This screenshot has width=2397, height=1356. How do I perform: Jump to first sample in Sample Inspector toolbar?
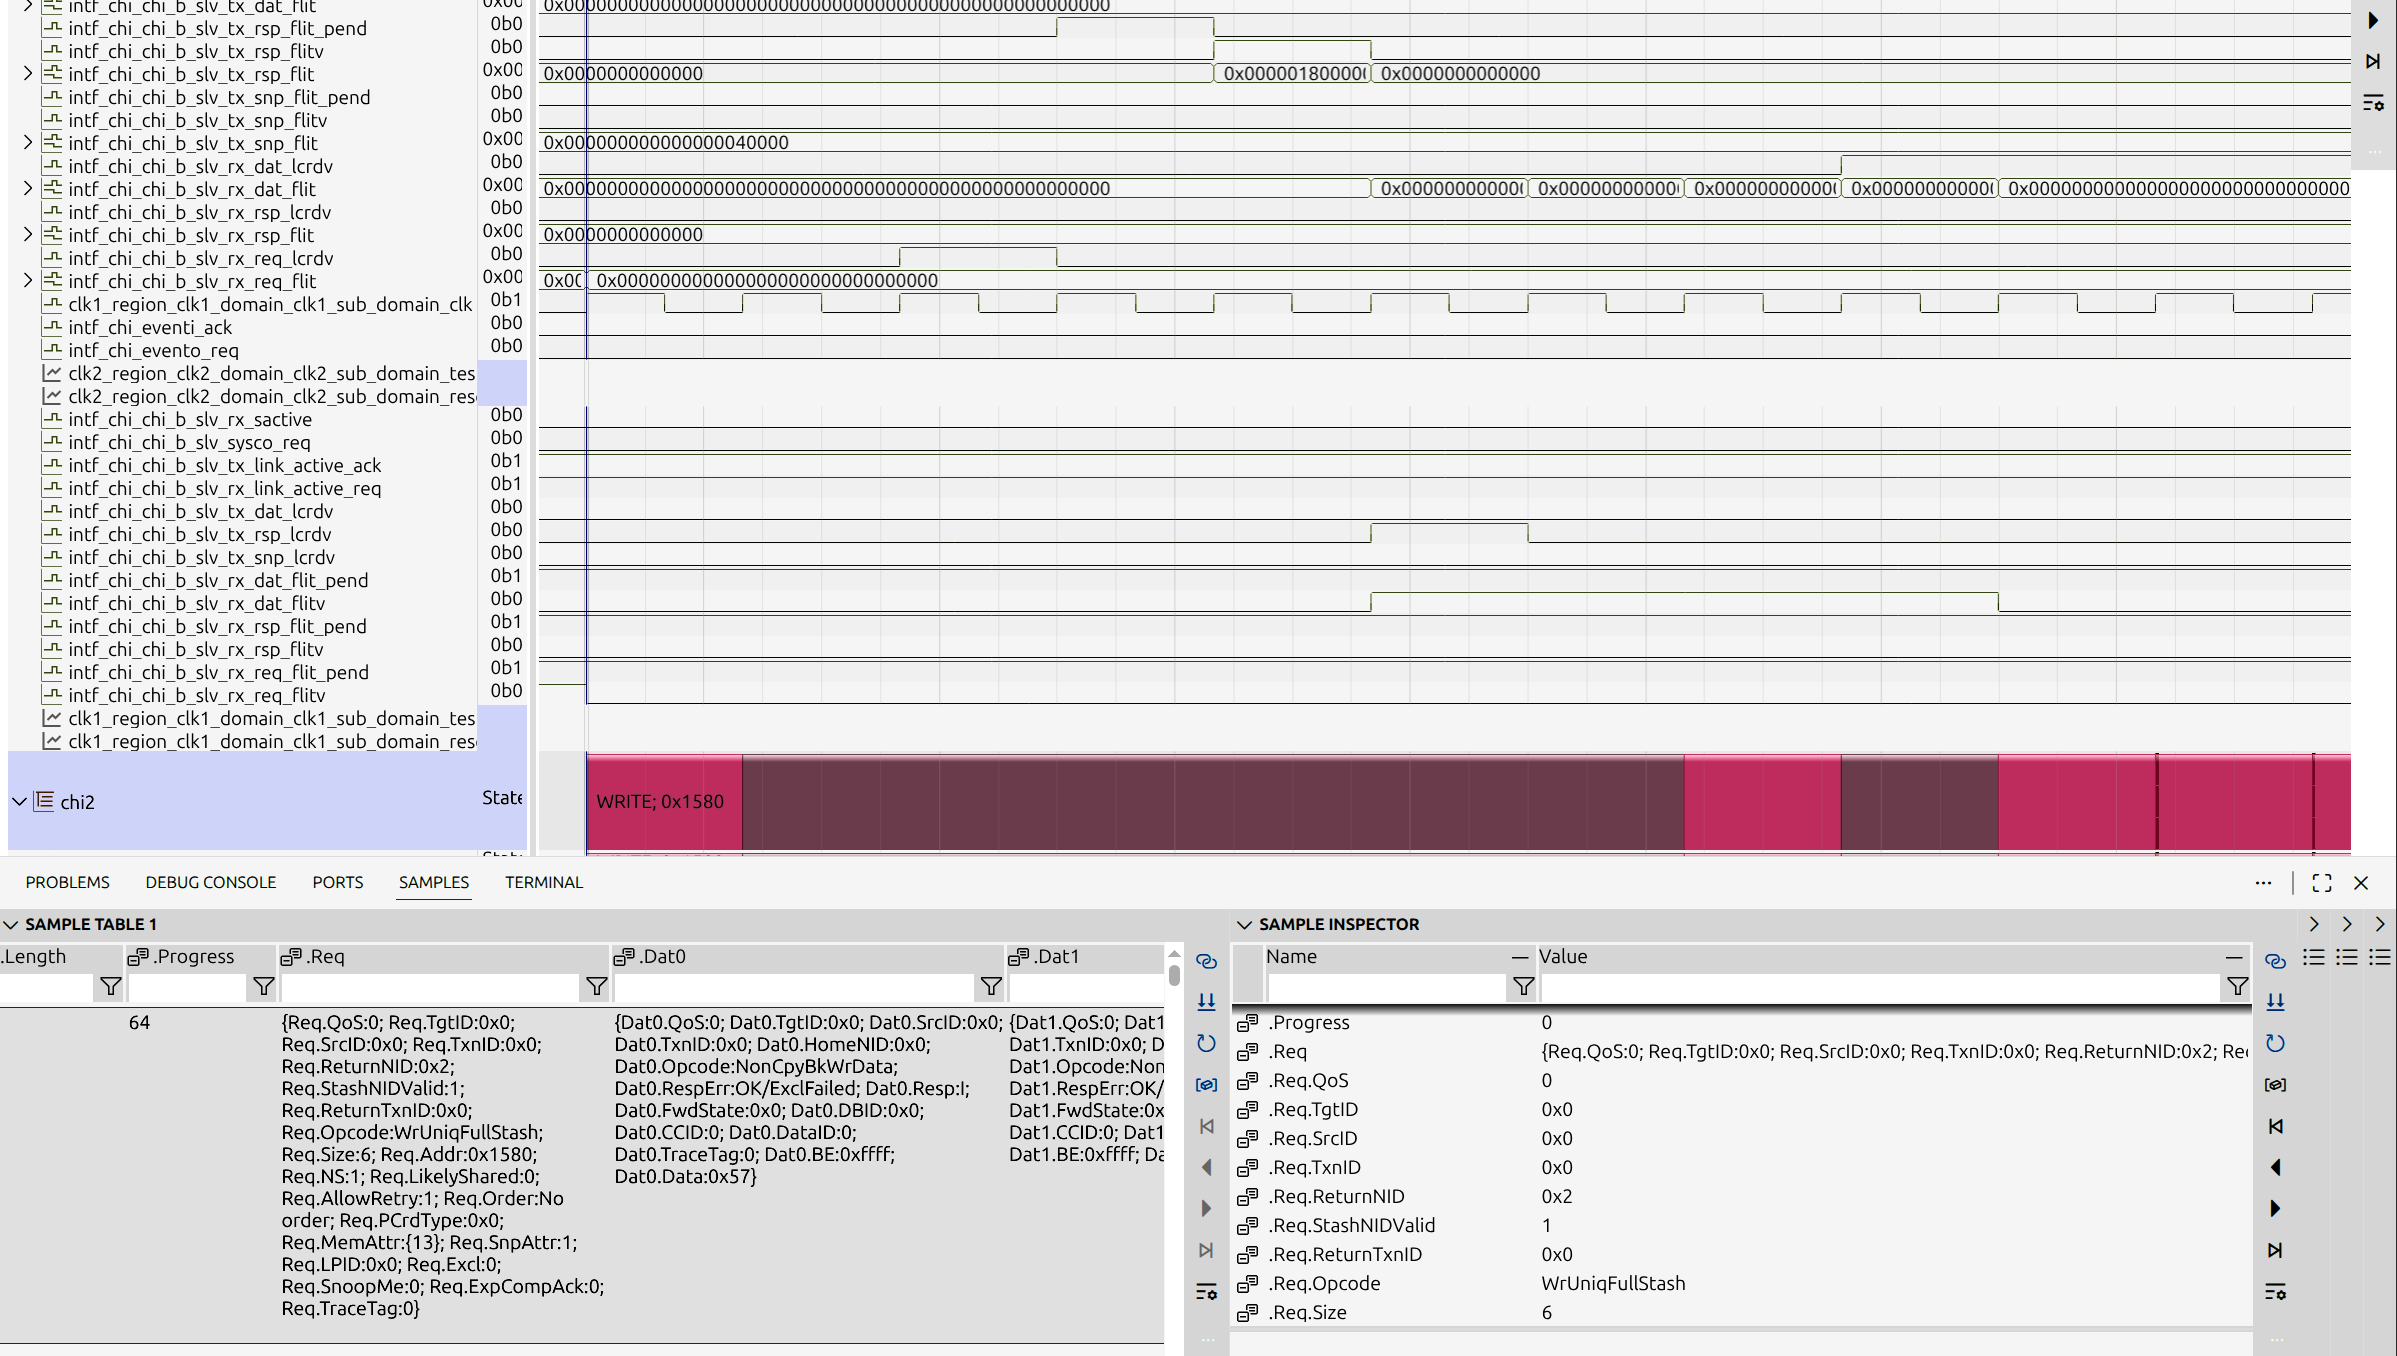2275,1126
